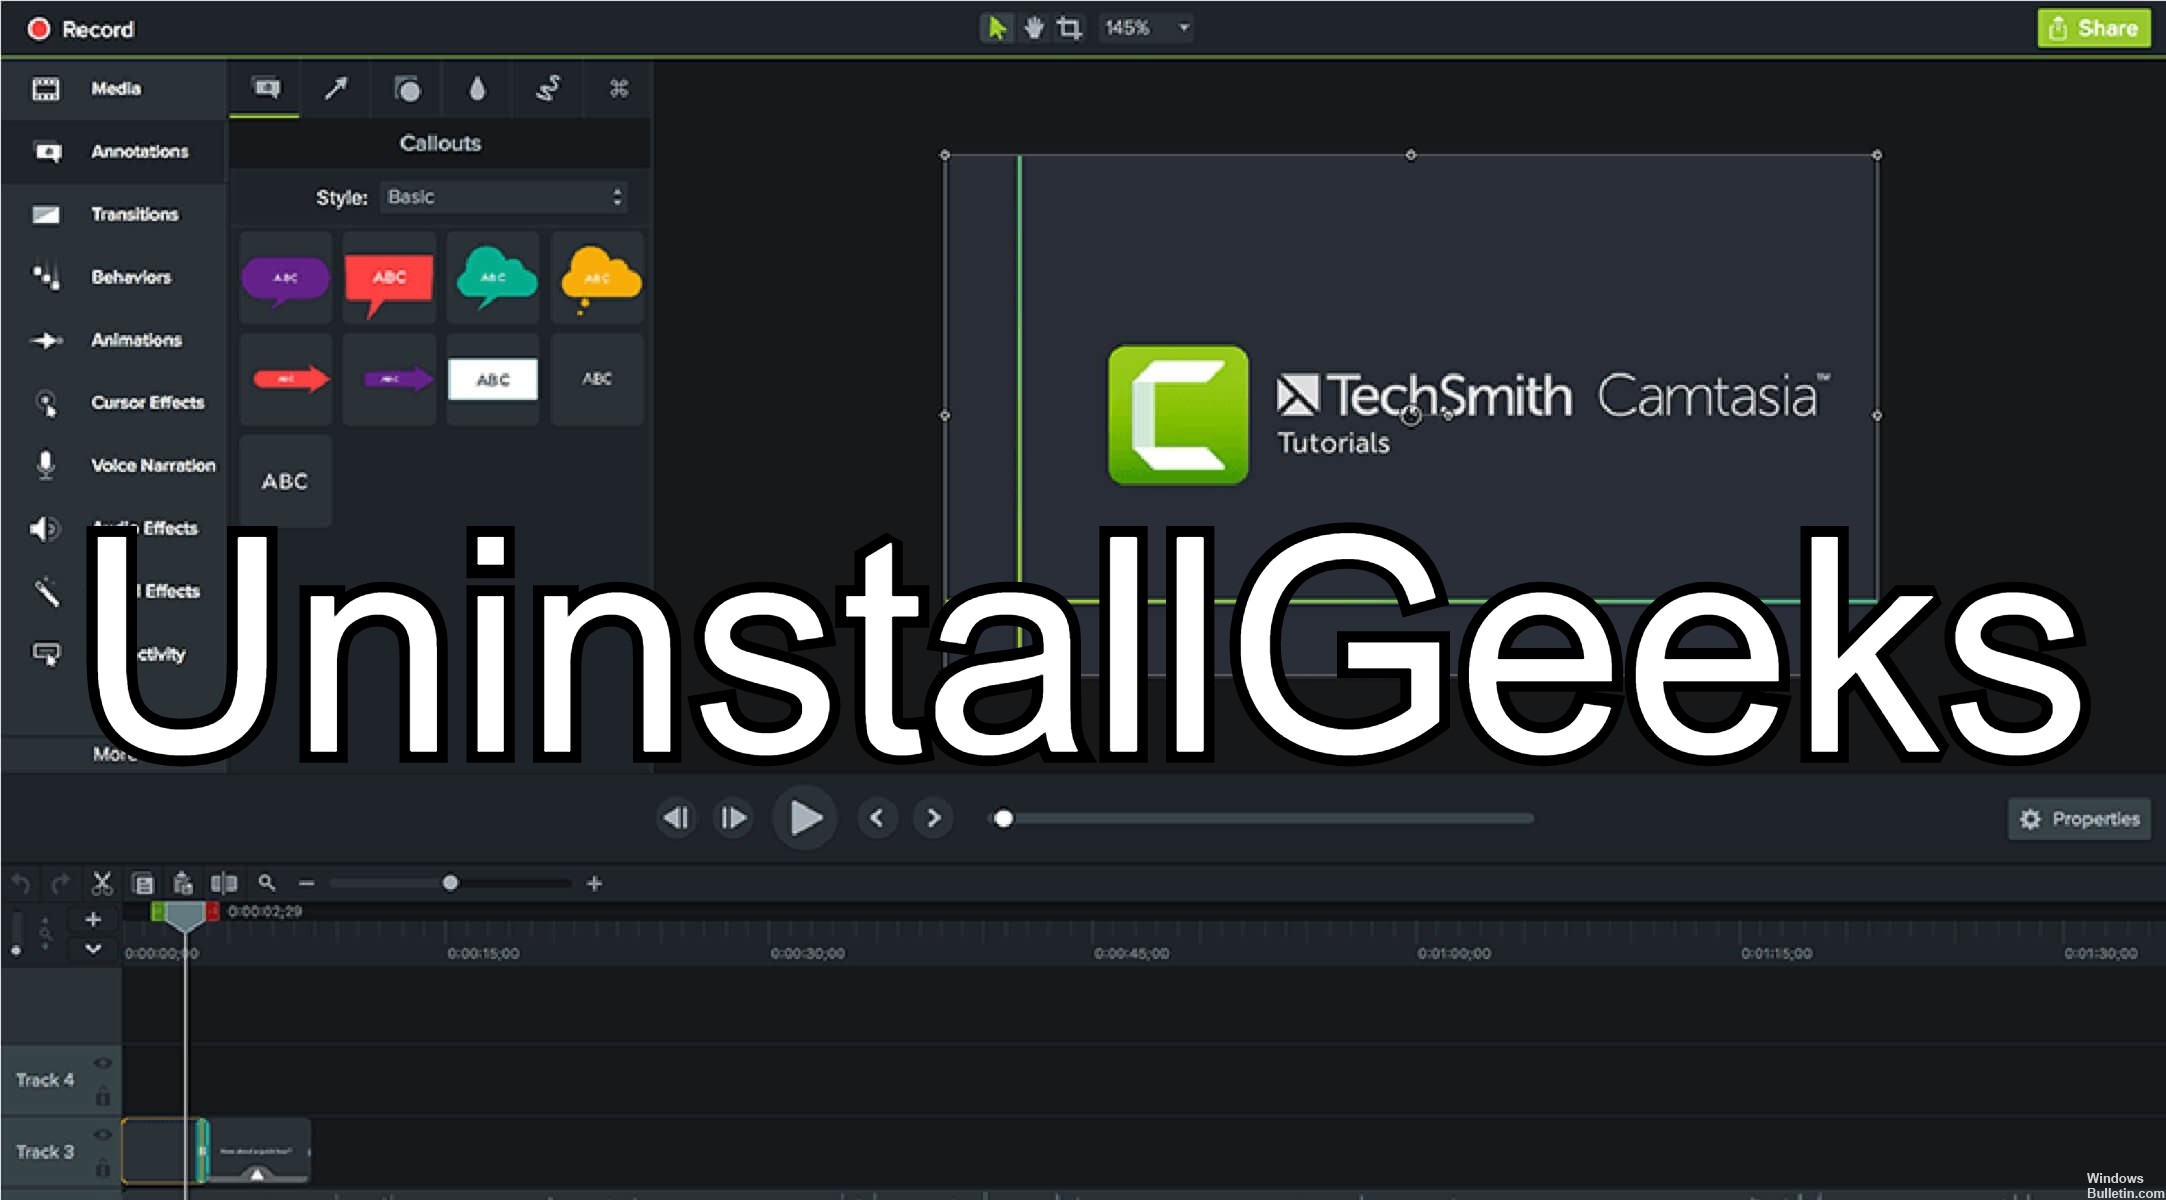Open the Voice Narration tab
This screenshot has width=2166, height=1200.
tap(114, 466)
